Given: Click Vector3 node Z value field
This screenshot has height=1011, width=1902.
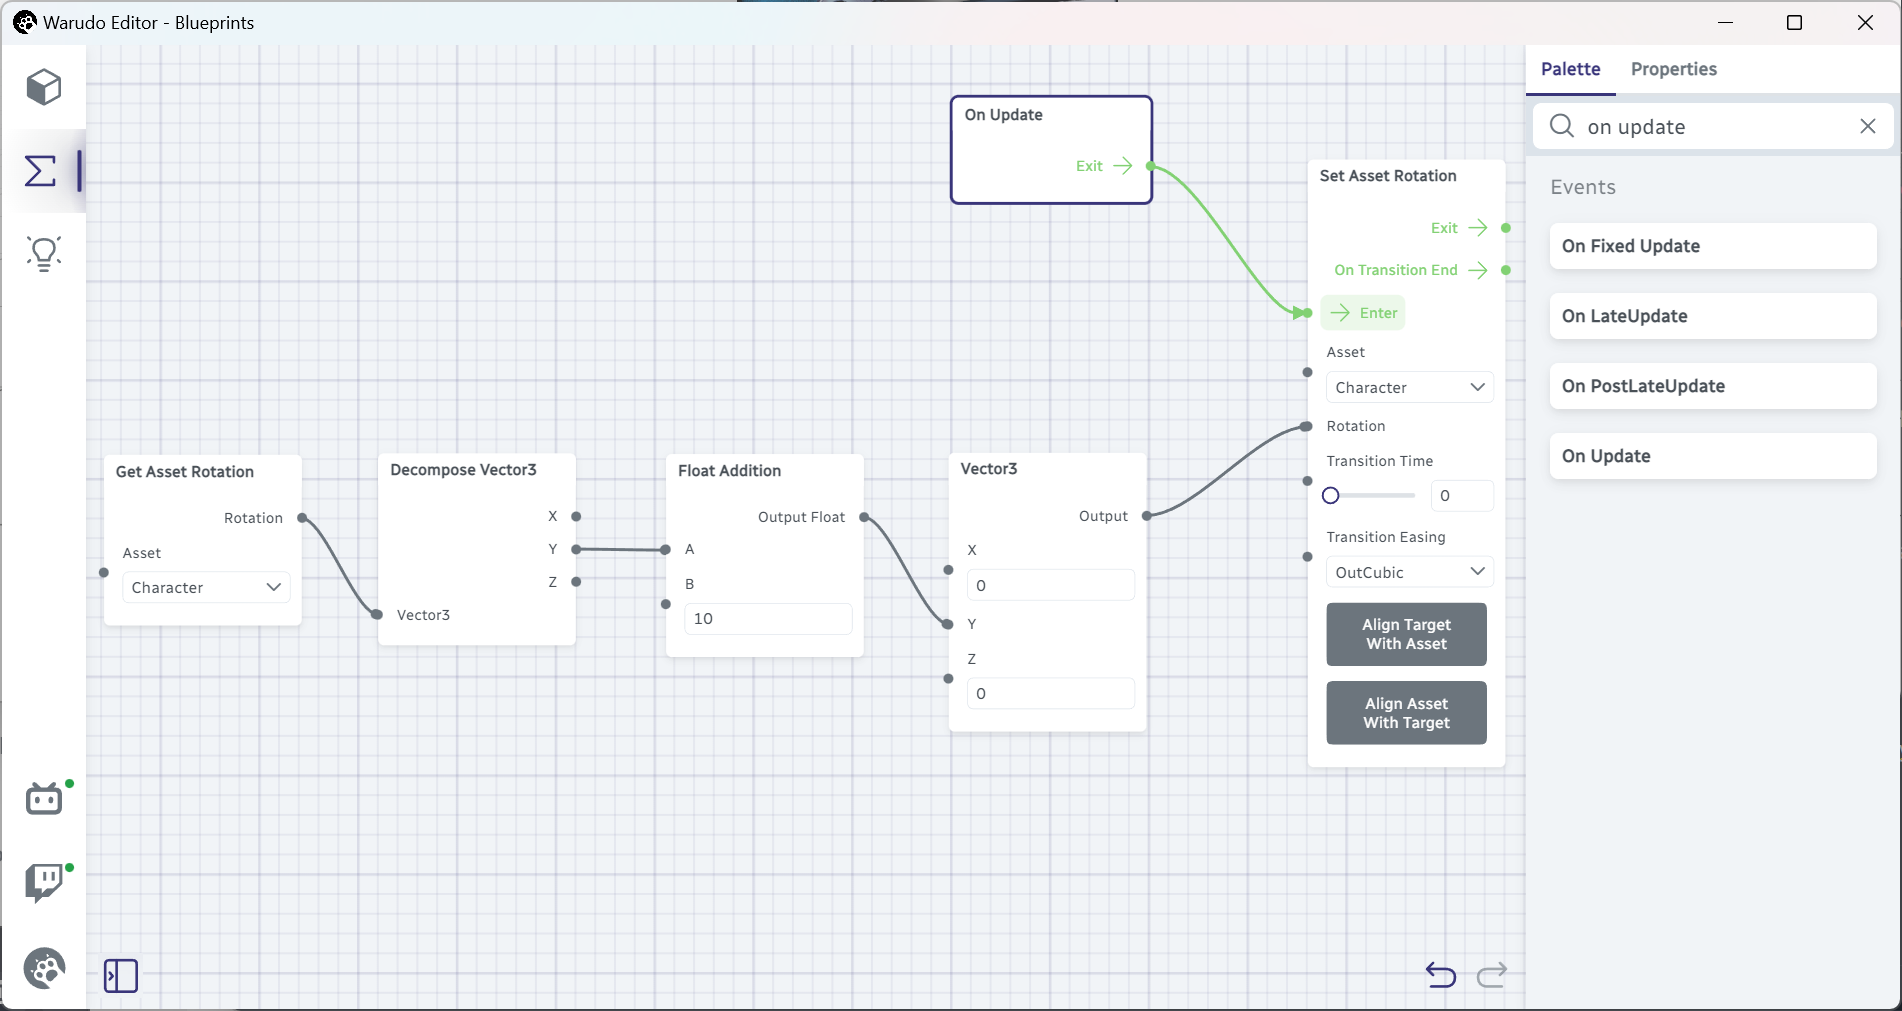Looking at the screenshot, I should pyautogui.click(x=1050, y=693).
